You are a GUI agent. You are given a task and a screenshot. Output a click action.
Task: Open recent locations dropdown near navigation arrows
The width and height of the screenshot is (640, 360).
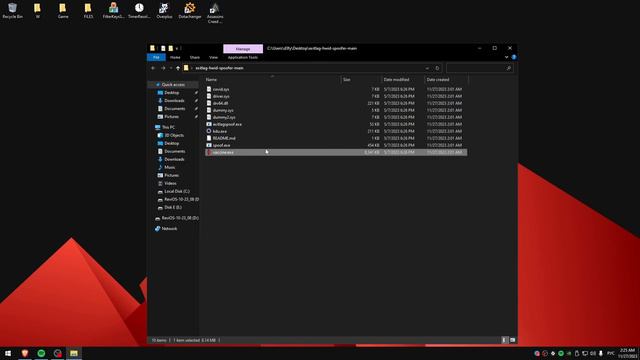[171, 68]
